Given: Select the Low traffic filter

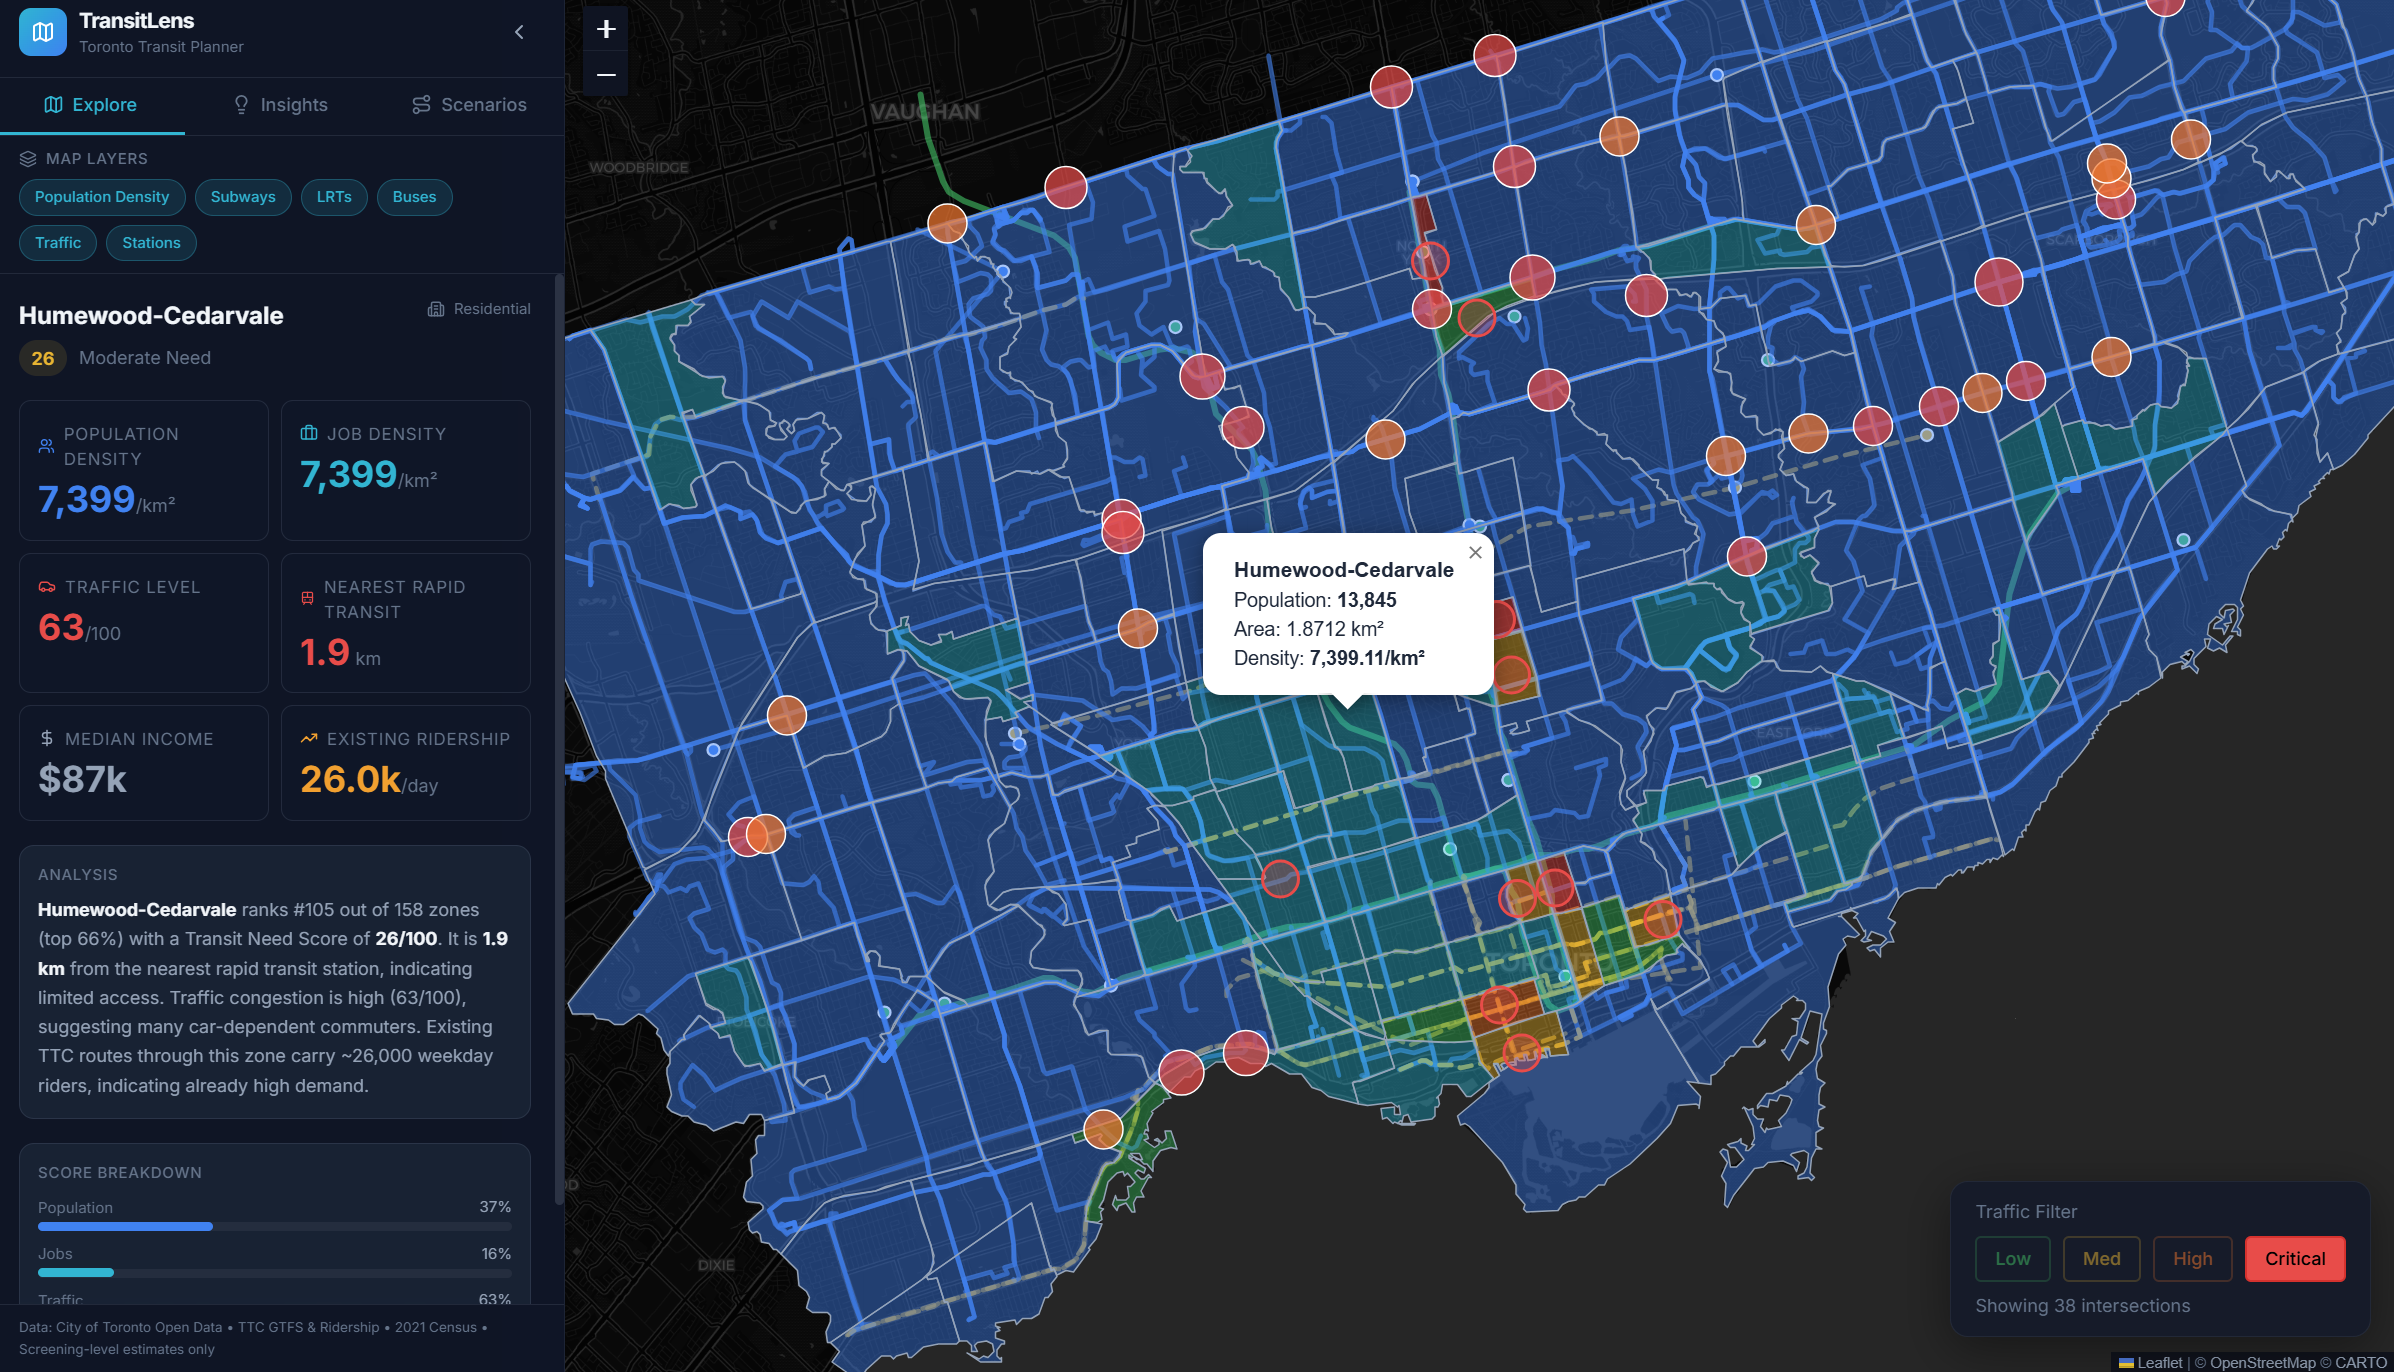Looking at the screenshot, I should click(2012, 1259).
